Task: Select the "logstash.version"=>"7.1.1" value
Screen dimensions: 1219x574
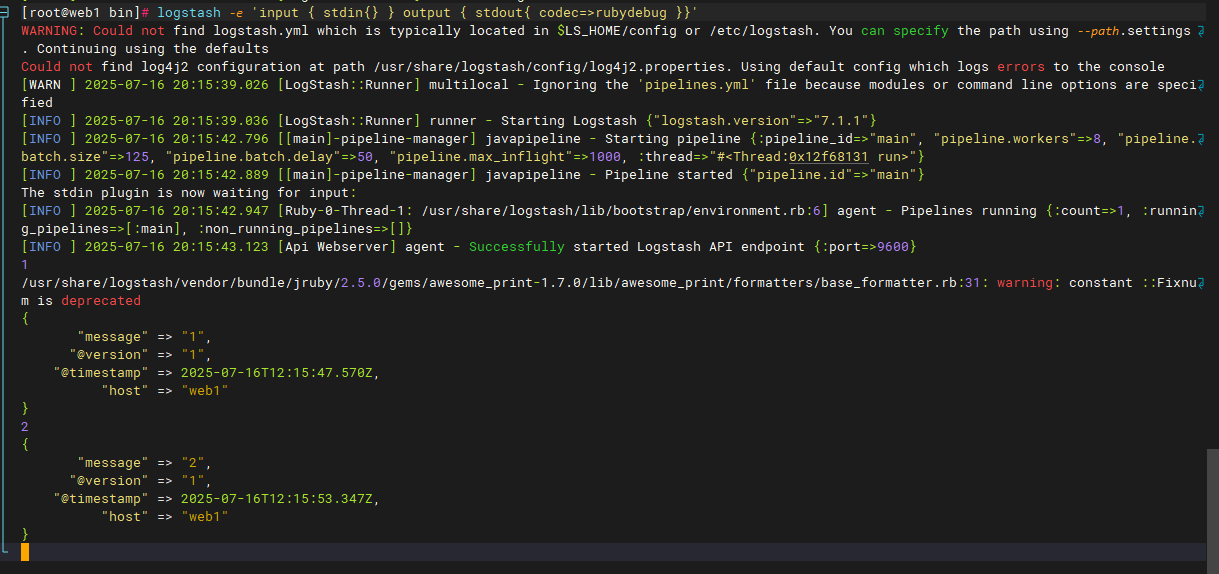Action: pyautogui.click(x=760, y=120)
